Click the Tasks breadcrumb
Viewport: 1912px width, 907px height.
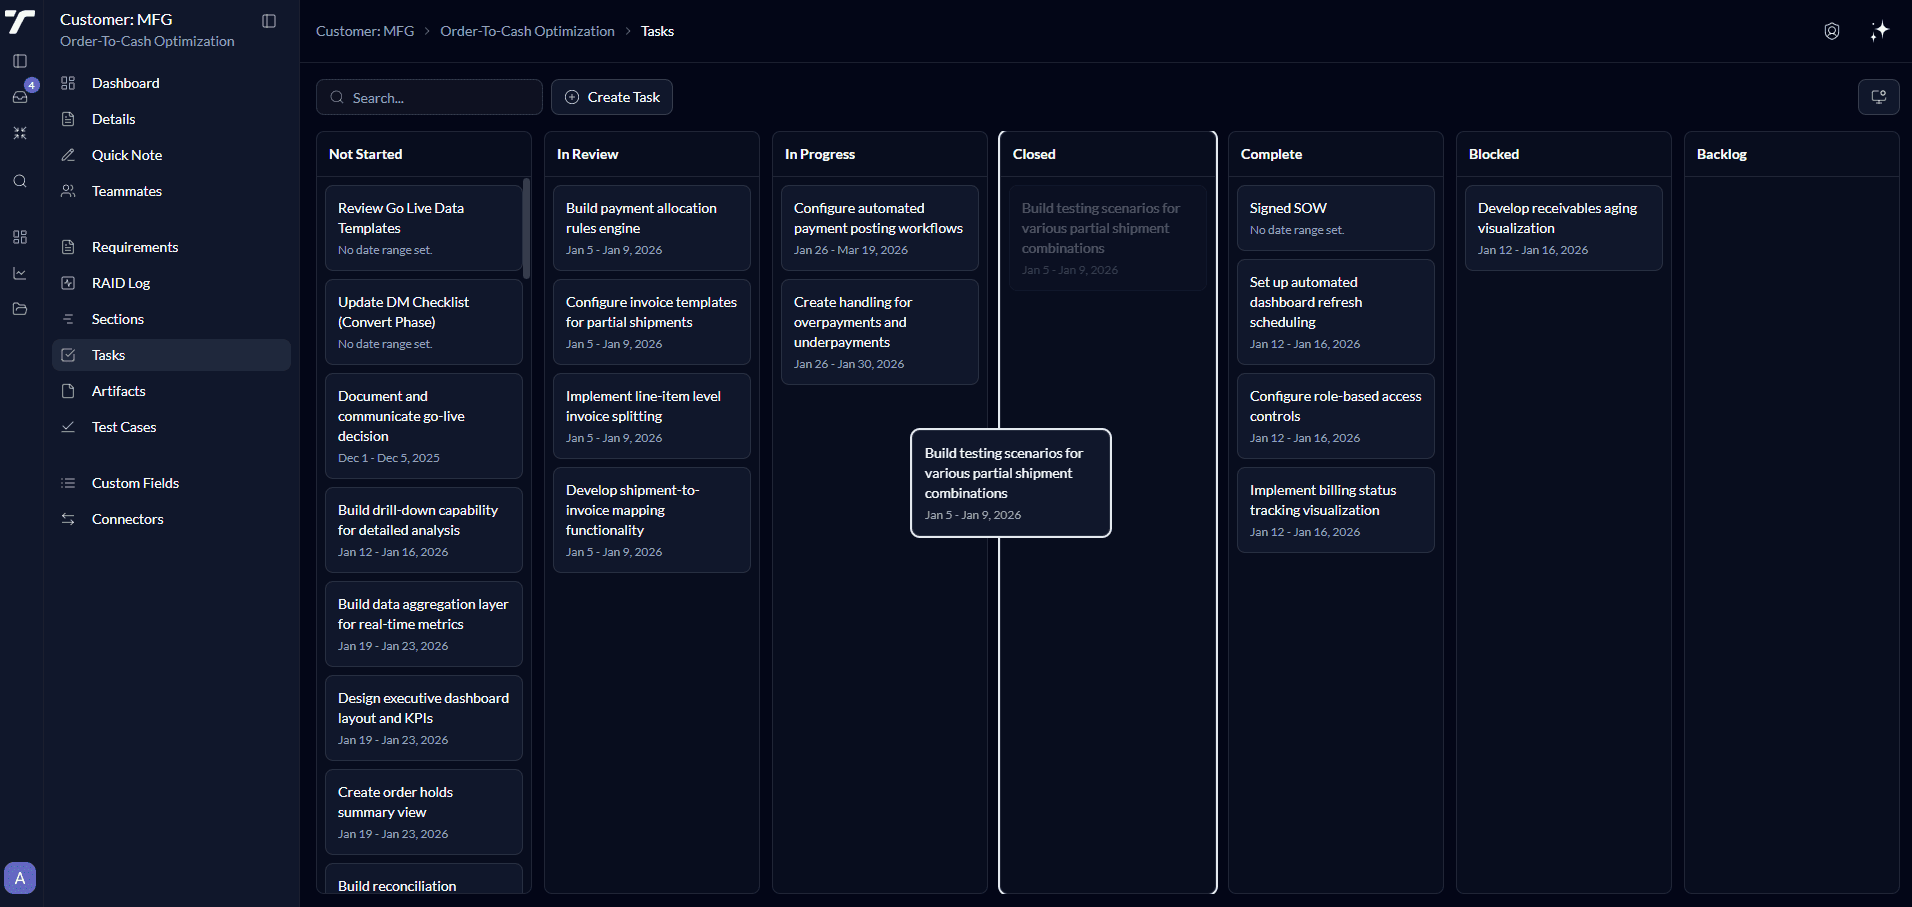point(657,31)
